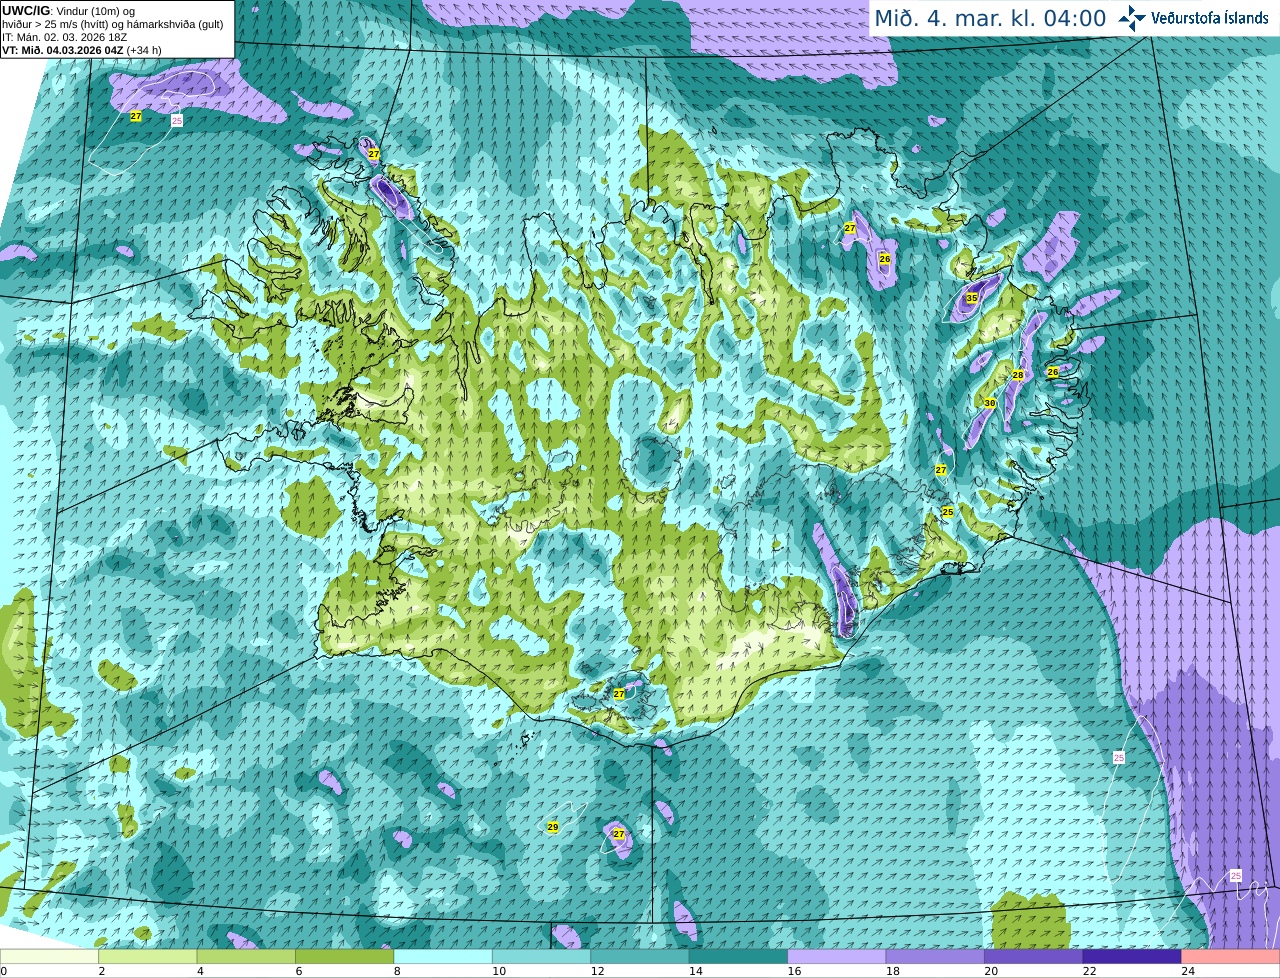Pick the 16–18 m/s light lavender scale swatch
Image resolution: width=1280 pixels, height=978 pixels.
tap(837, 956)
